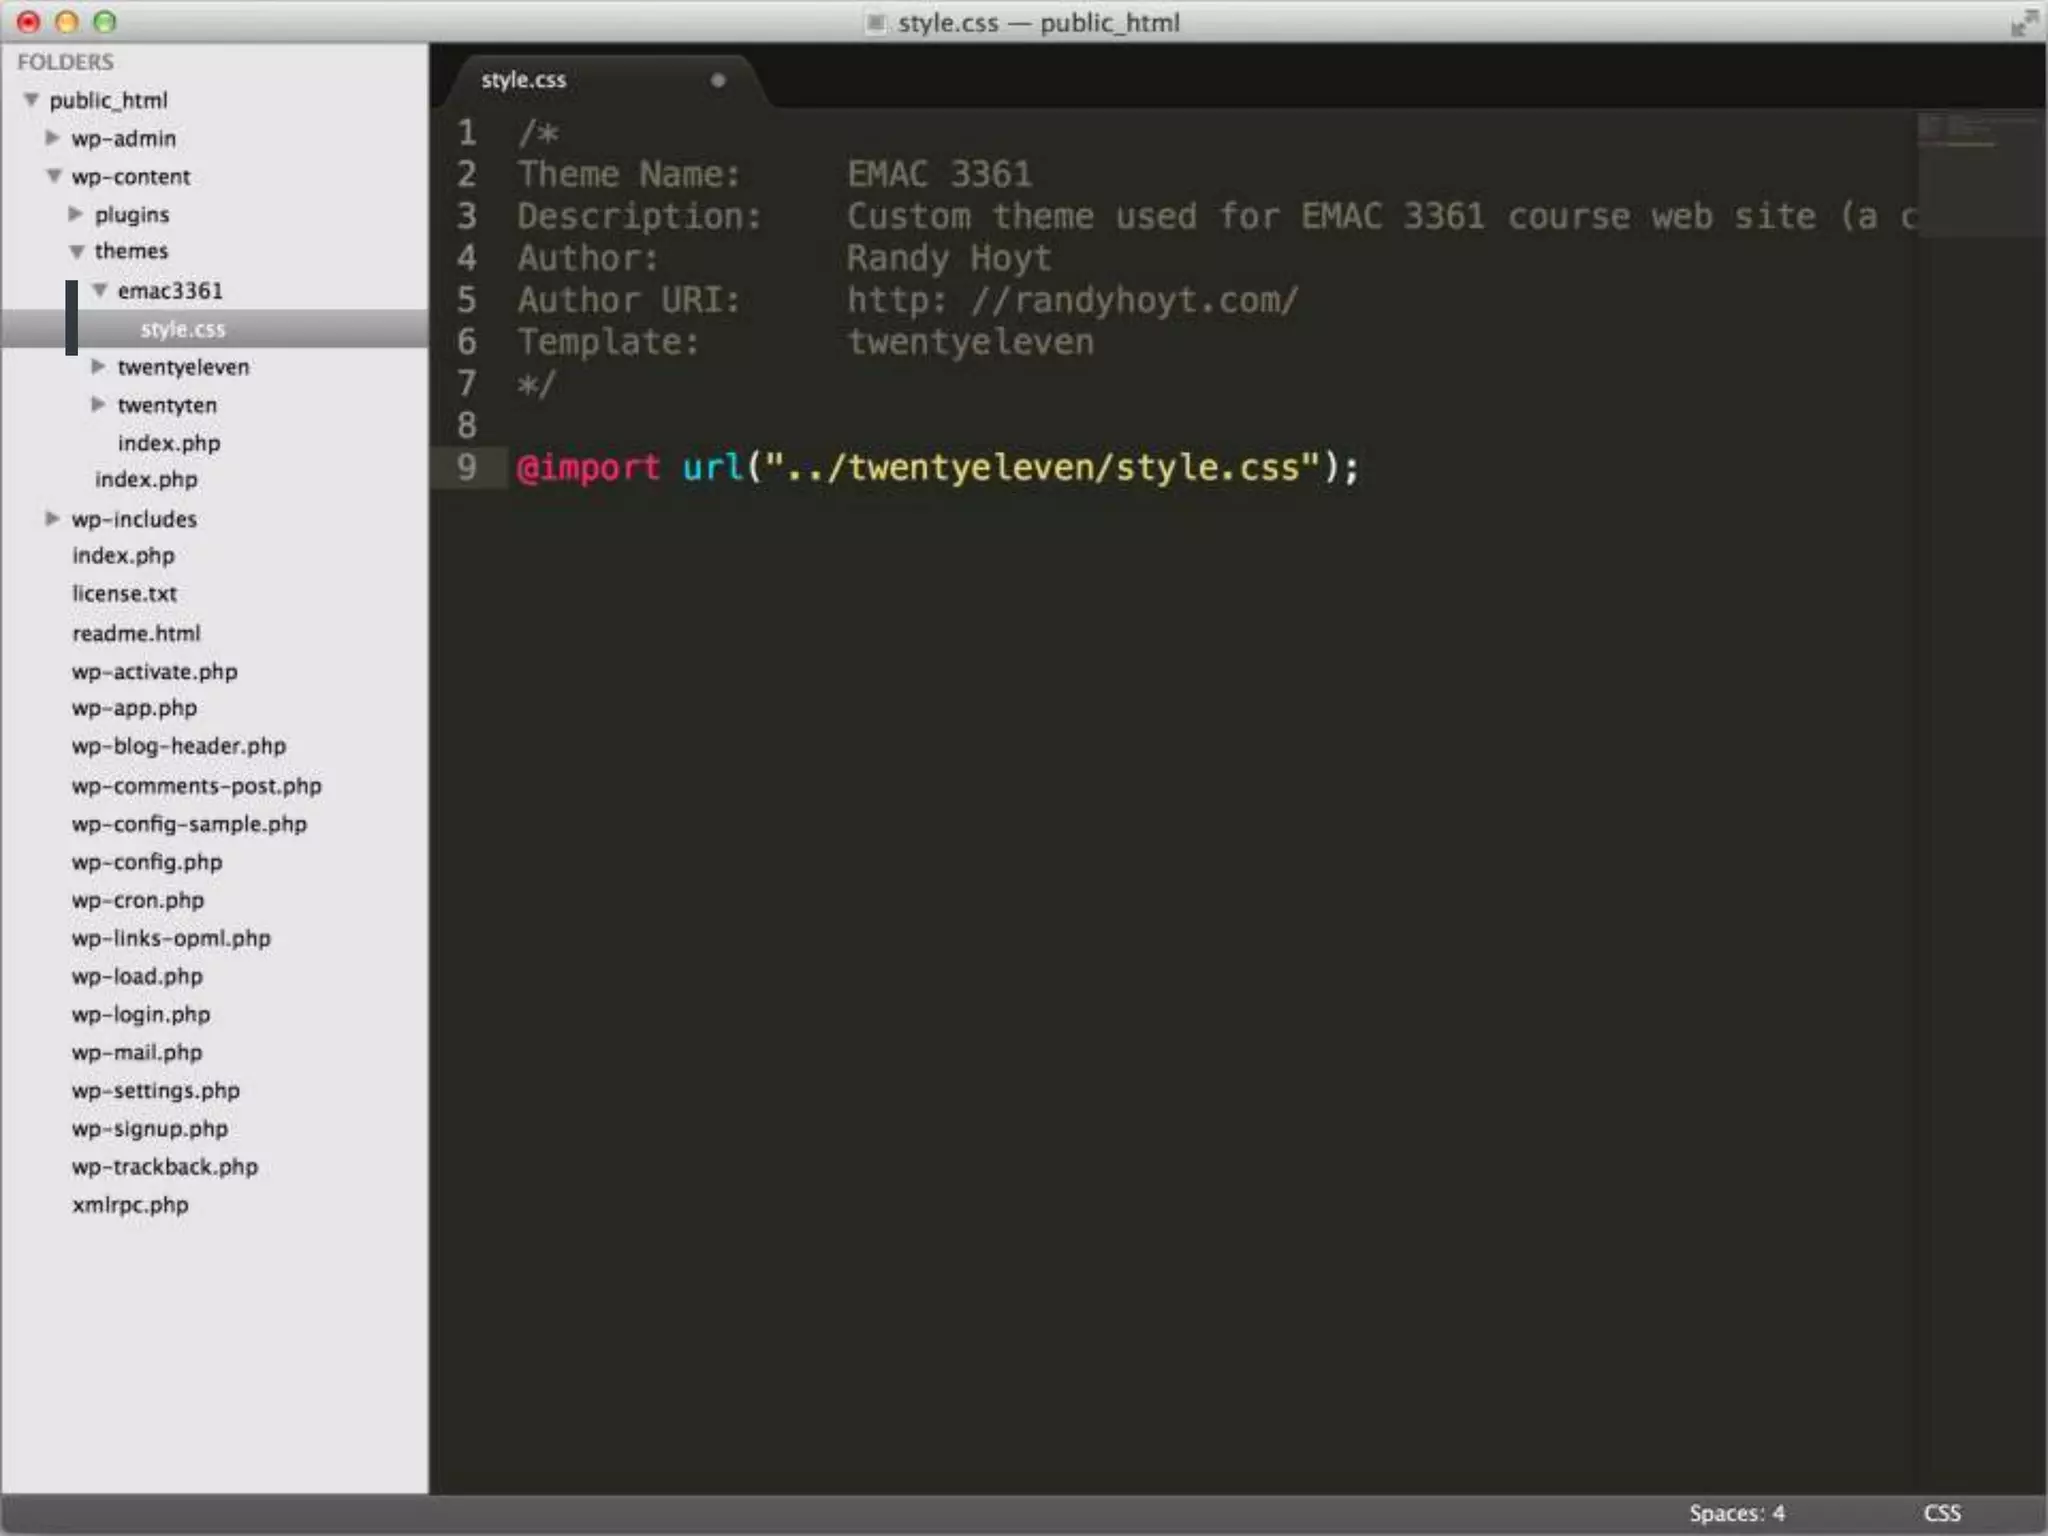Collapse the public_html root folder
This screenshot has width=2048, height=1536.
[32, 100]
